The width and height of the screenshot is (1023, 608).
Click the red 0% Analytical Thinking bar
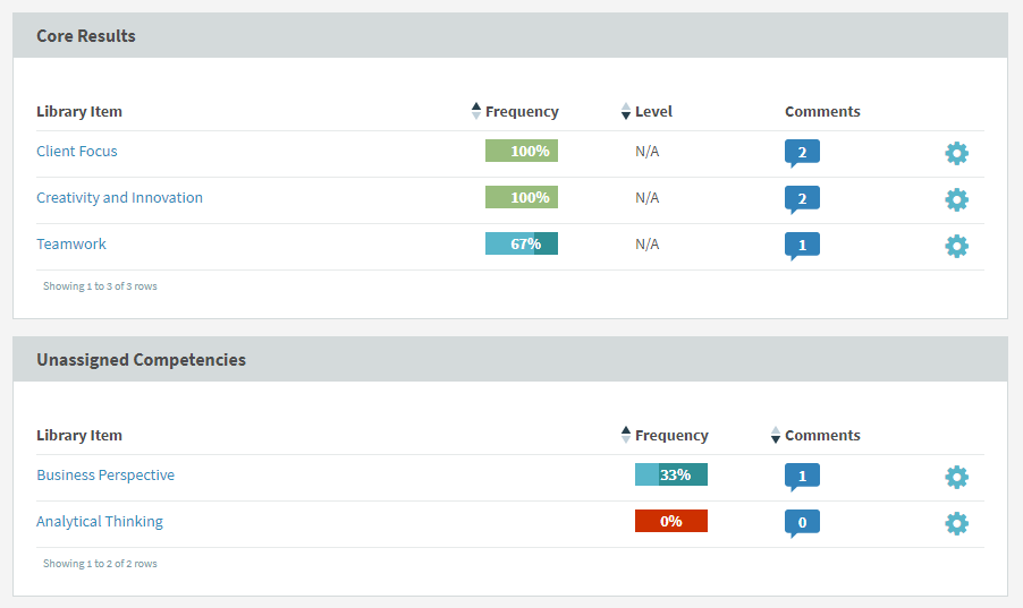(671, 521)
